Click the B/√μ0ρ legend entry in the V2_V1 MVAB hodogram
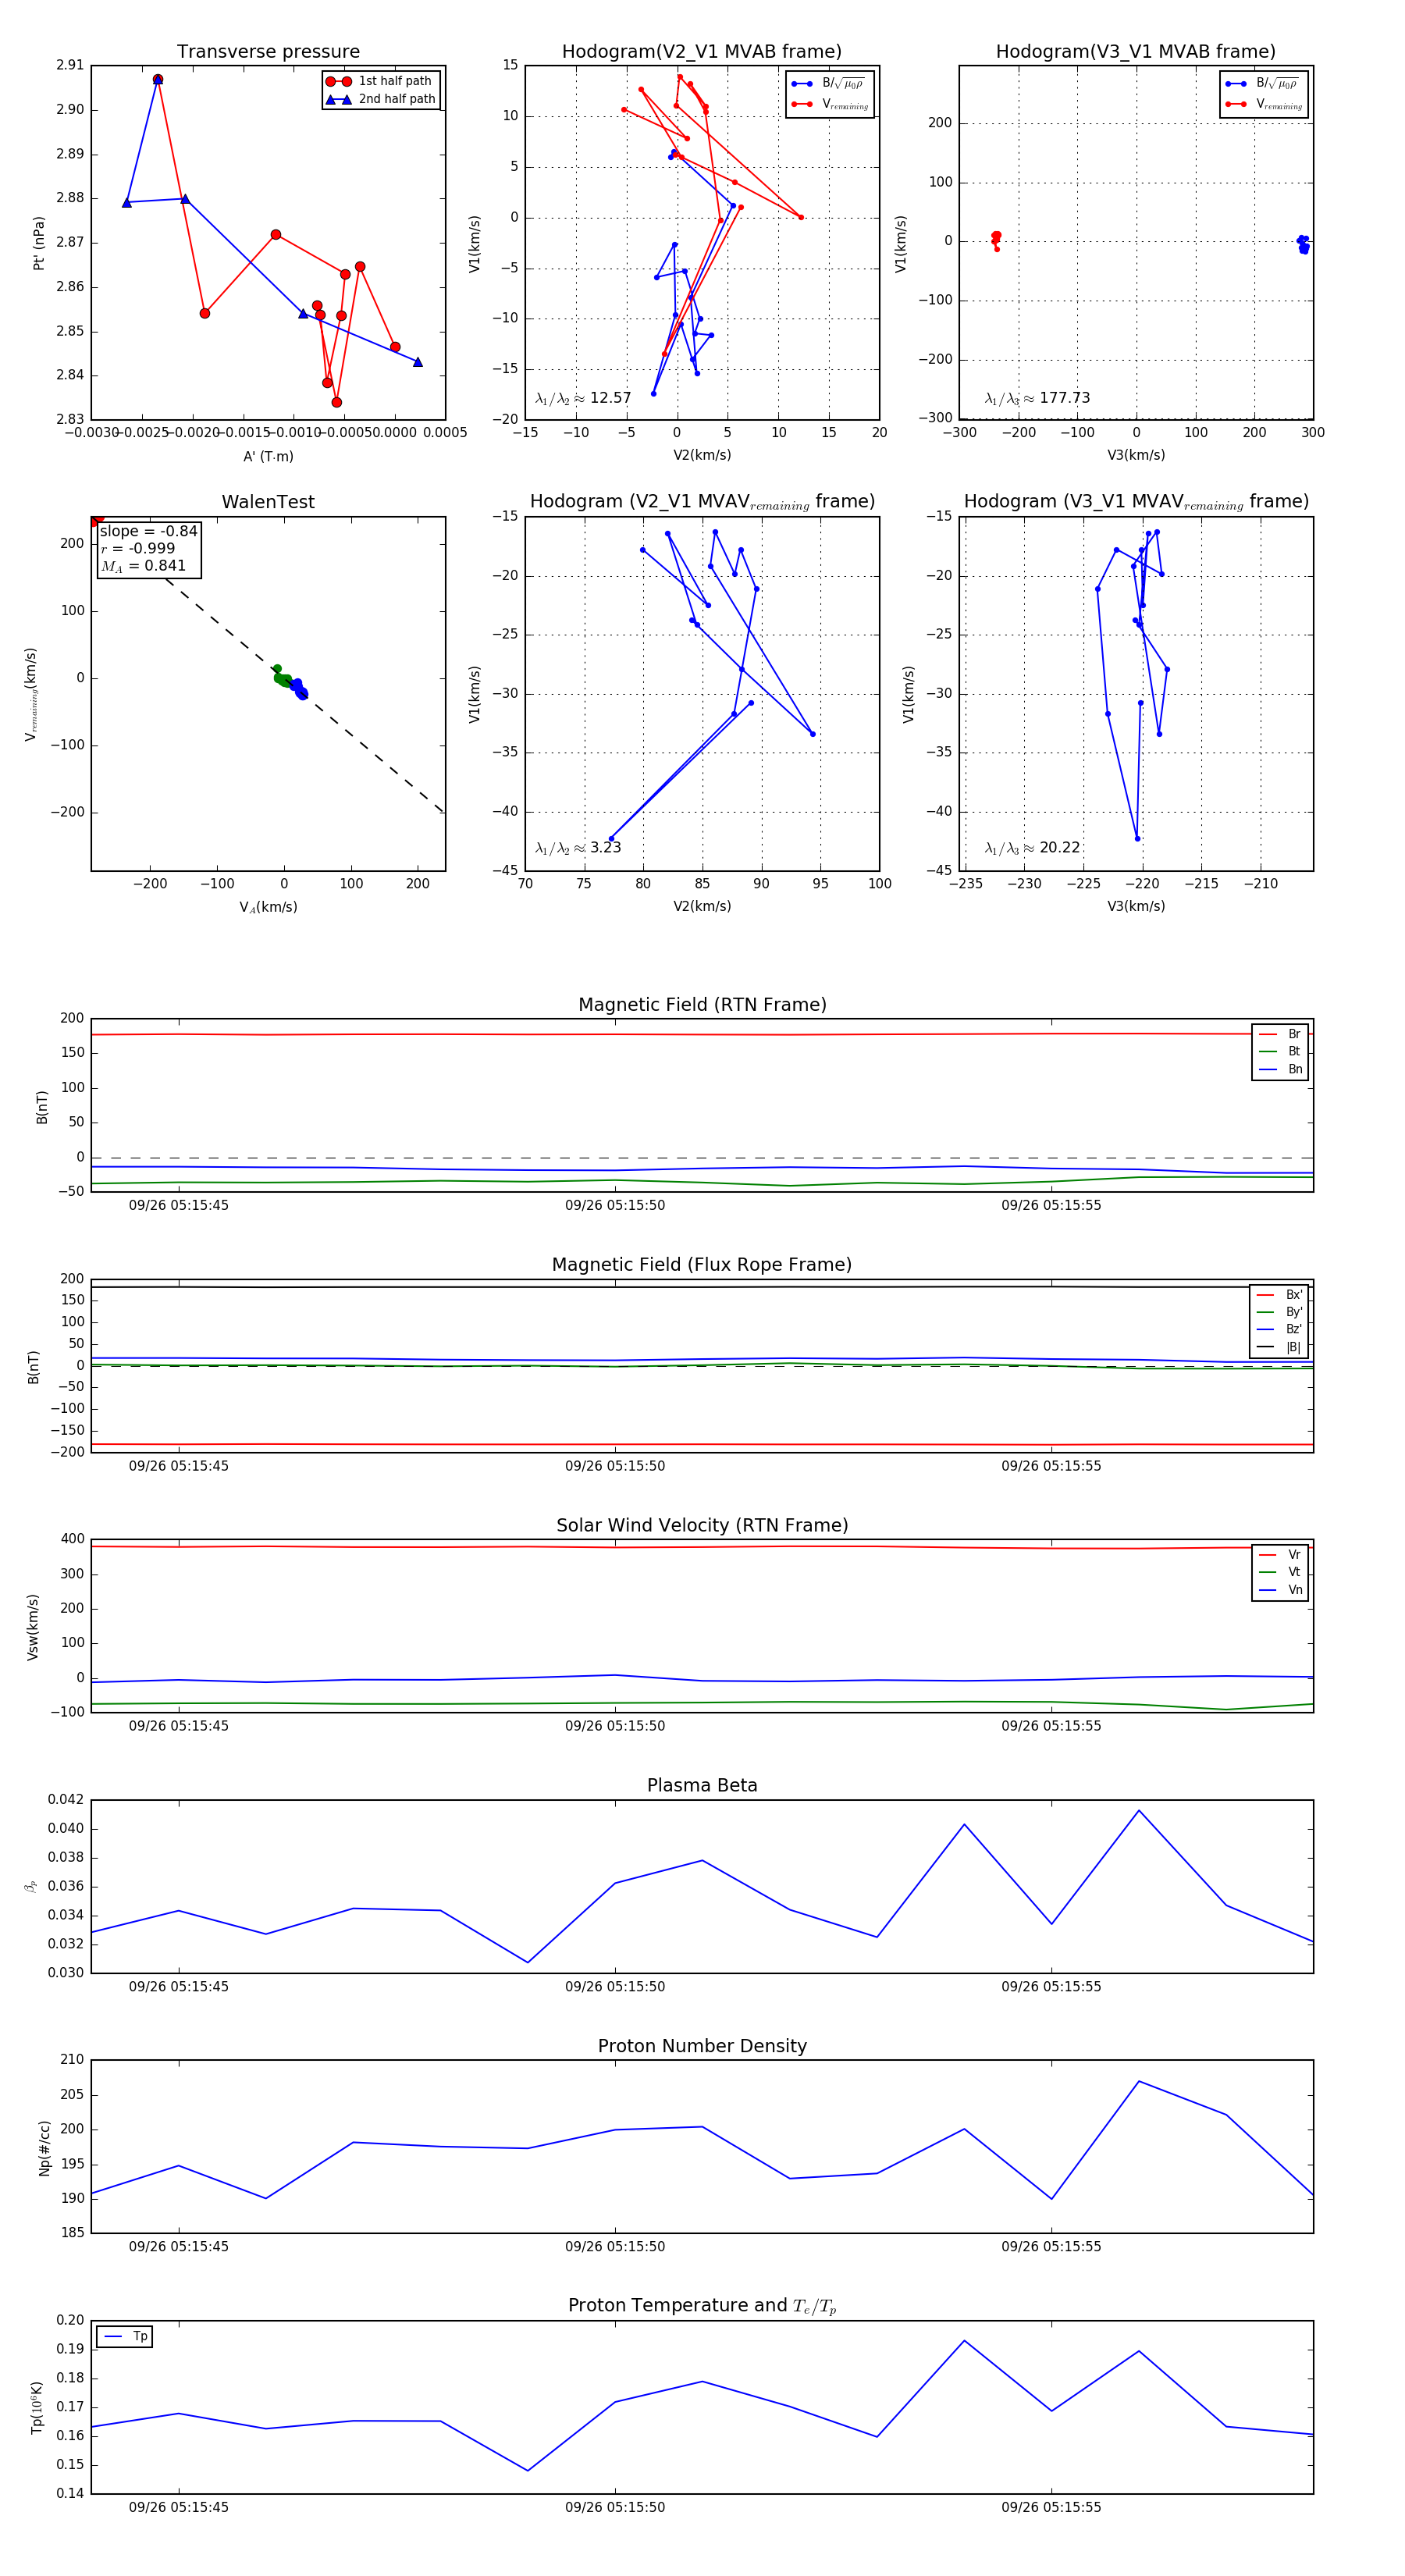Screen dimensions: 1405x2576 (x=830, y=84)
